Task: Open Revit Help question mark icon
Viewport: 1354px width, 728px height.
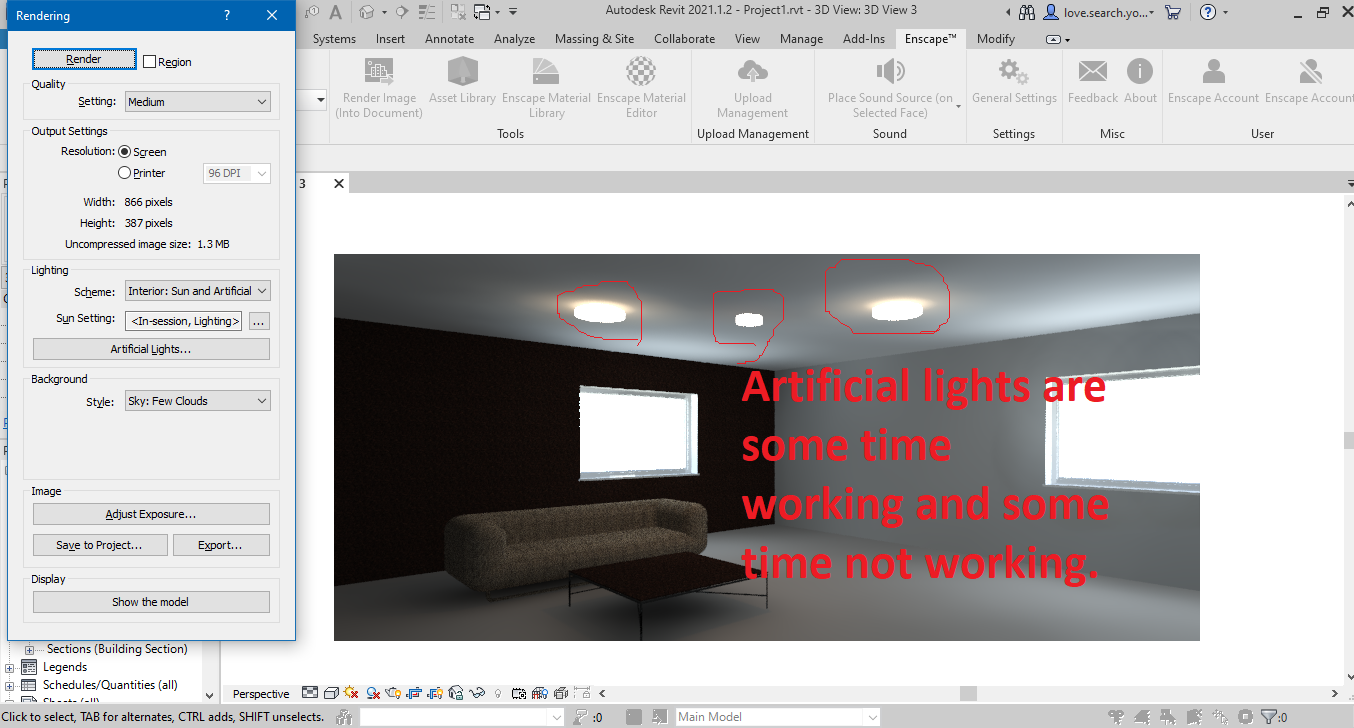Action: 1208,12
